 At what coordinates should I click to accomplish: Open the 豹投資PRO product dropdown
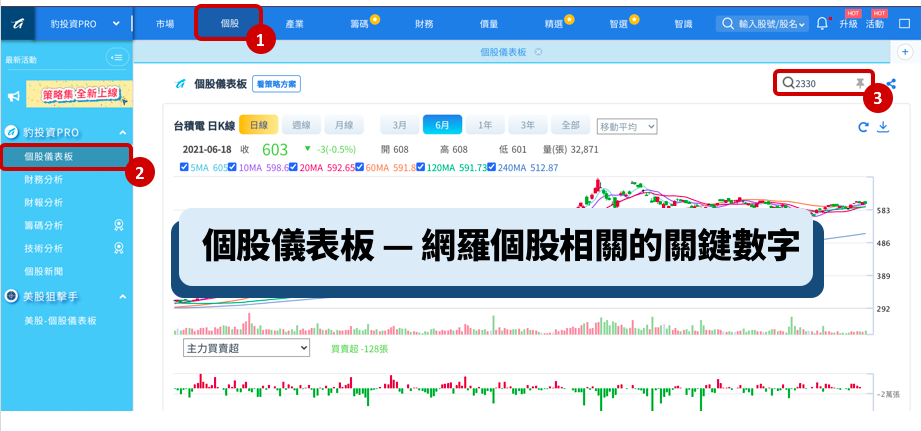click(x=84, y=24)
